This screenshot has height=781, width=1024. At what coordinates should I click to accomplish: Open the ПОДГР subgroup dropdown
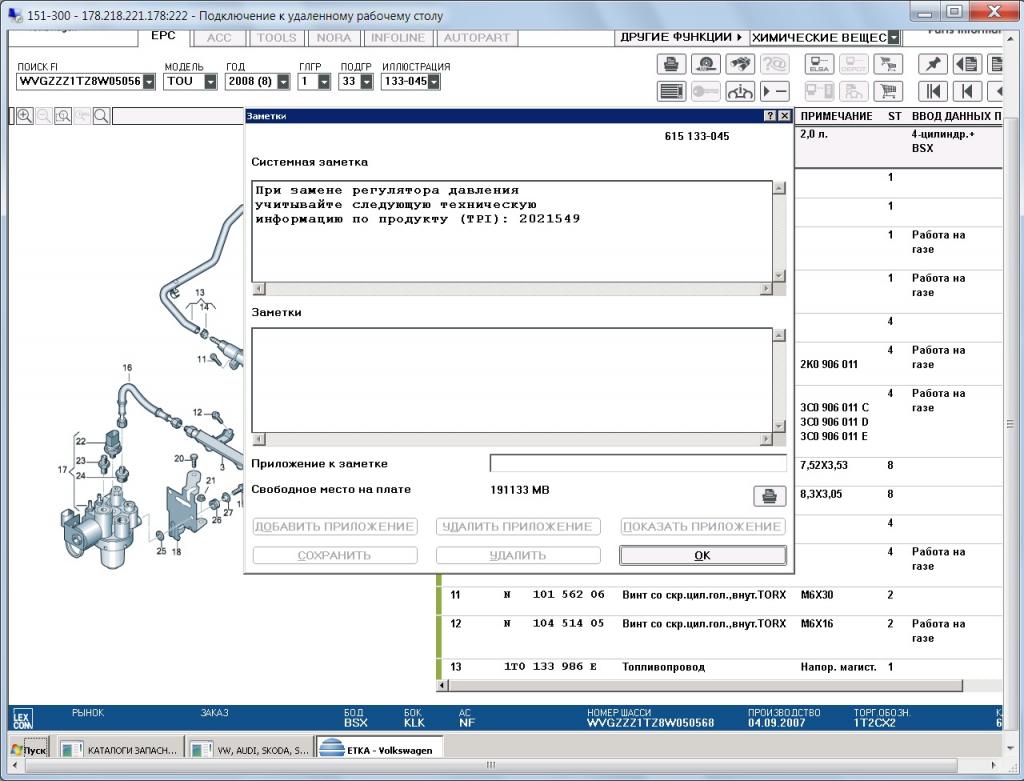(366, 82)
